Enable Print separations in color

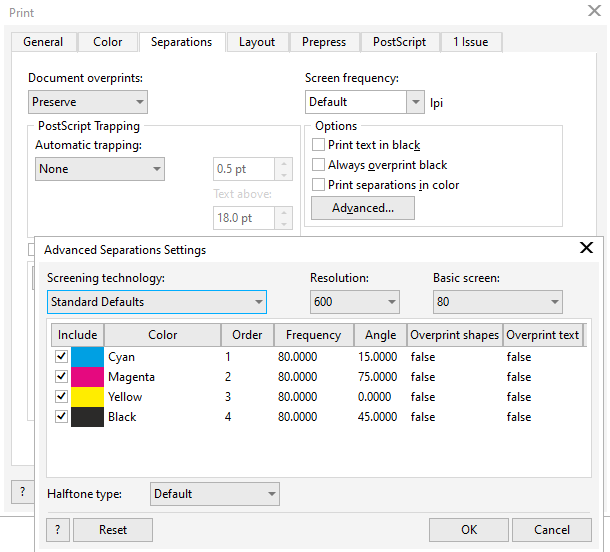(319, 185)
